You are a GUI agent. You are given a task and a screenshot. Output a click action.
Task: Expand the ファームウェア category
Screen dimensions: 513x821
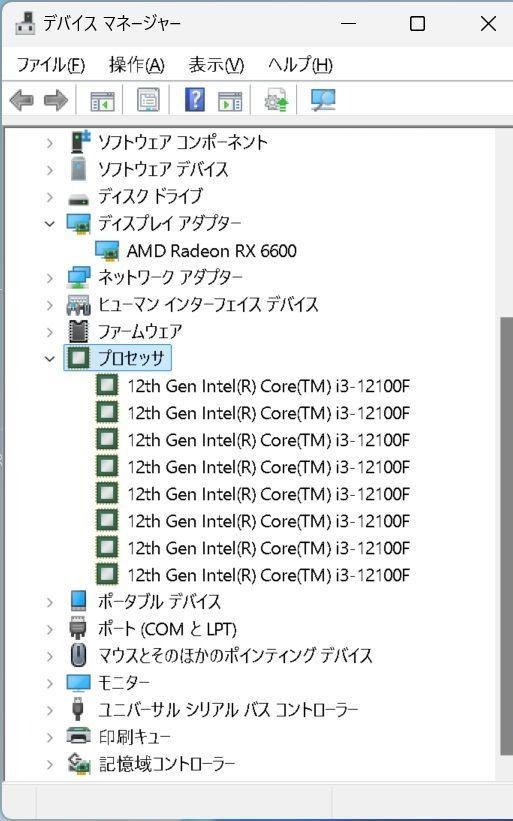coord(50,332)
